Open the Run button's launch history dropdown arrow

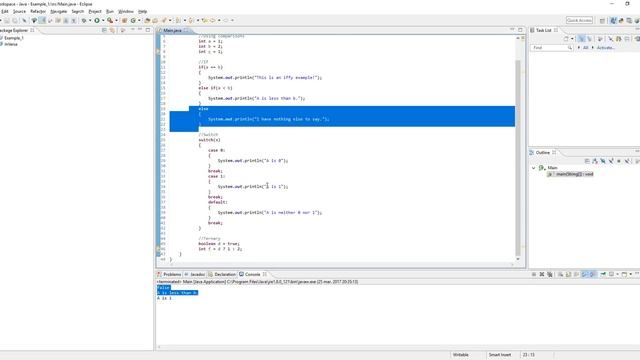coord(103,20)
